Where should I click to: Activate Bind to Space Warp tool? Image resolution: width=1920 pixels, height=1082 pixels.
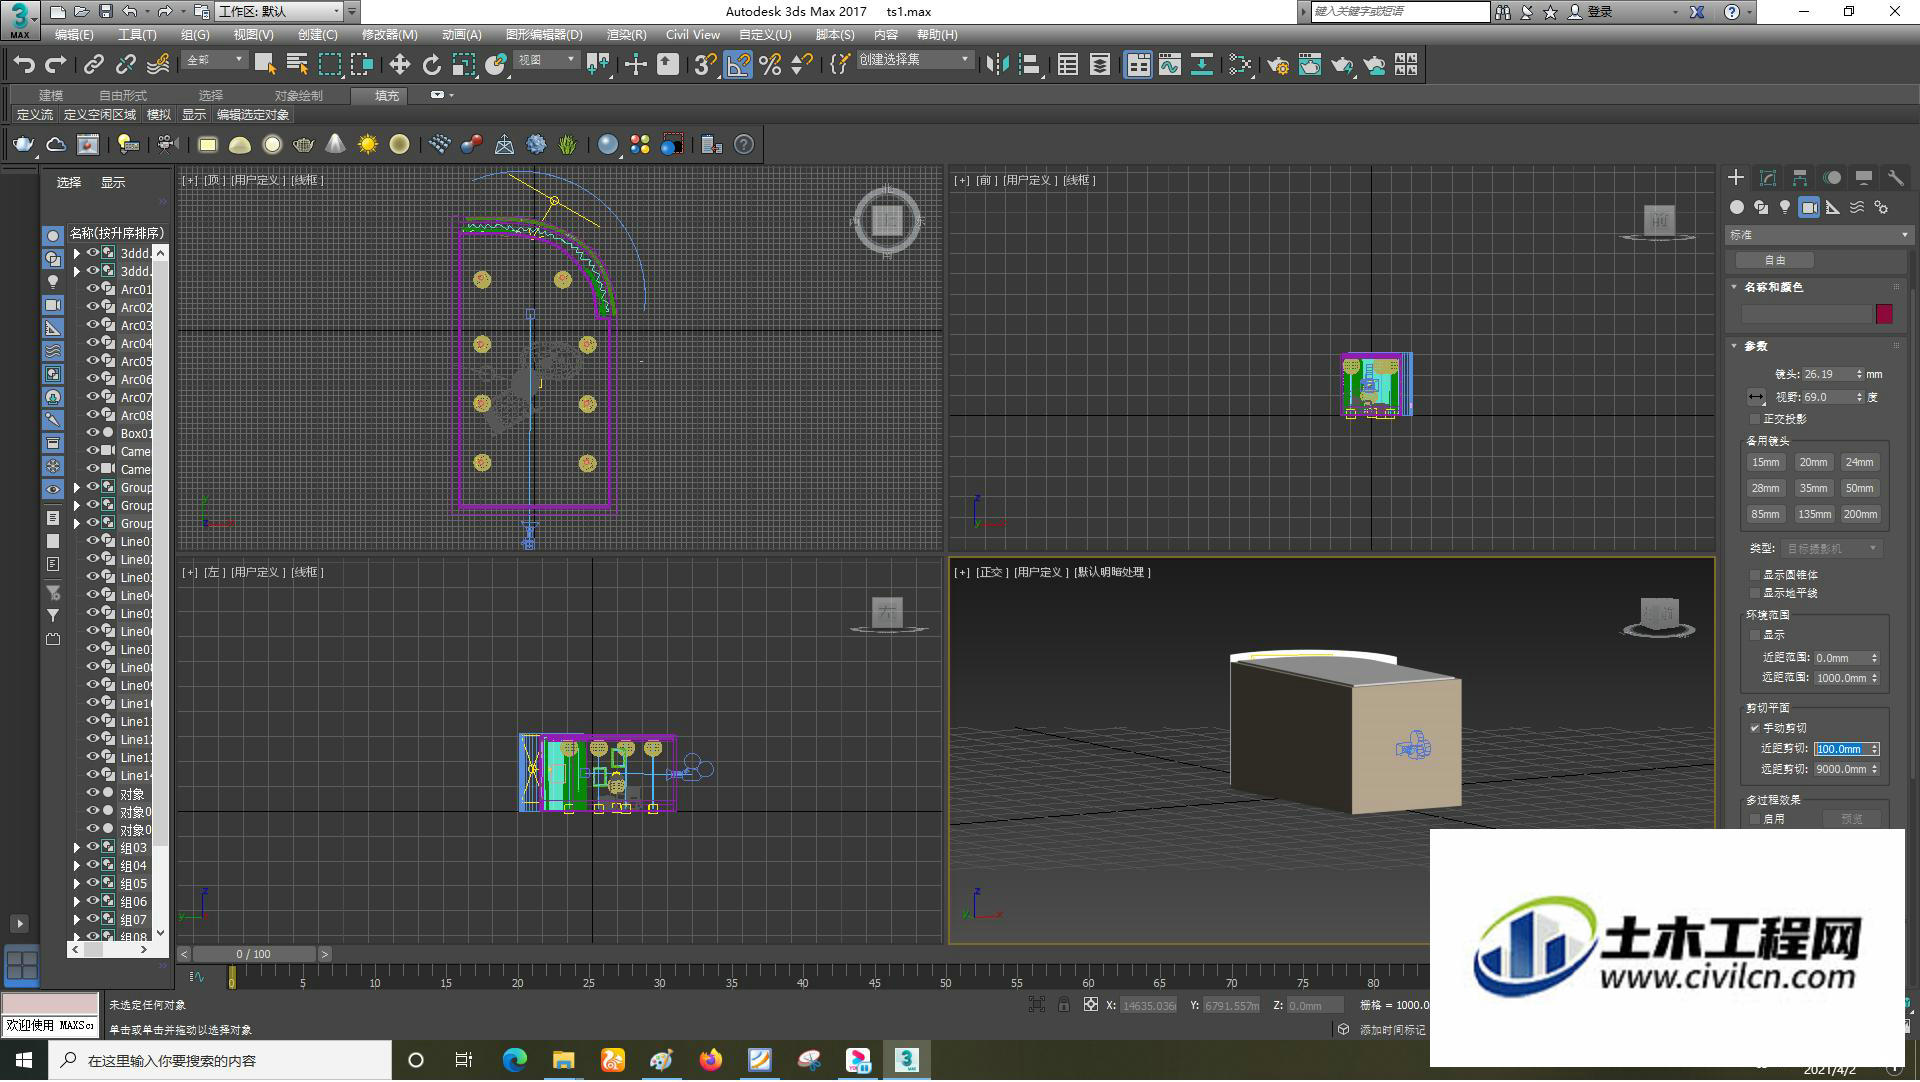(x=158, y=65)
